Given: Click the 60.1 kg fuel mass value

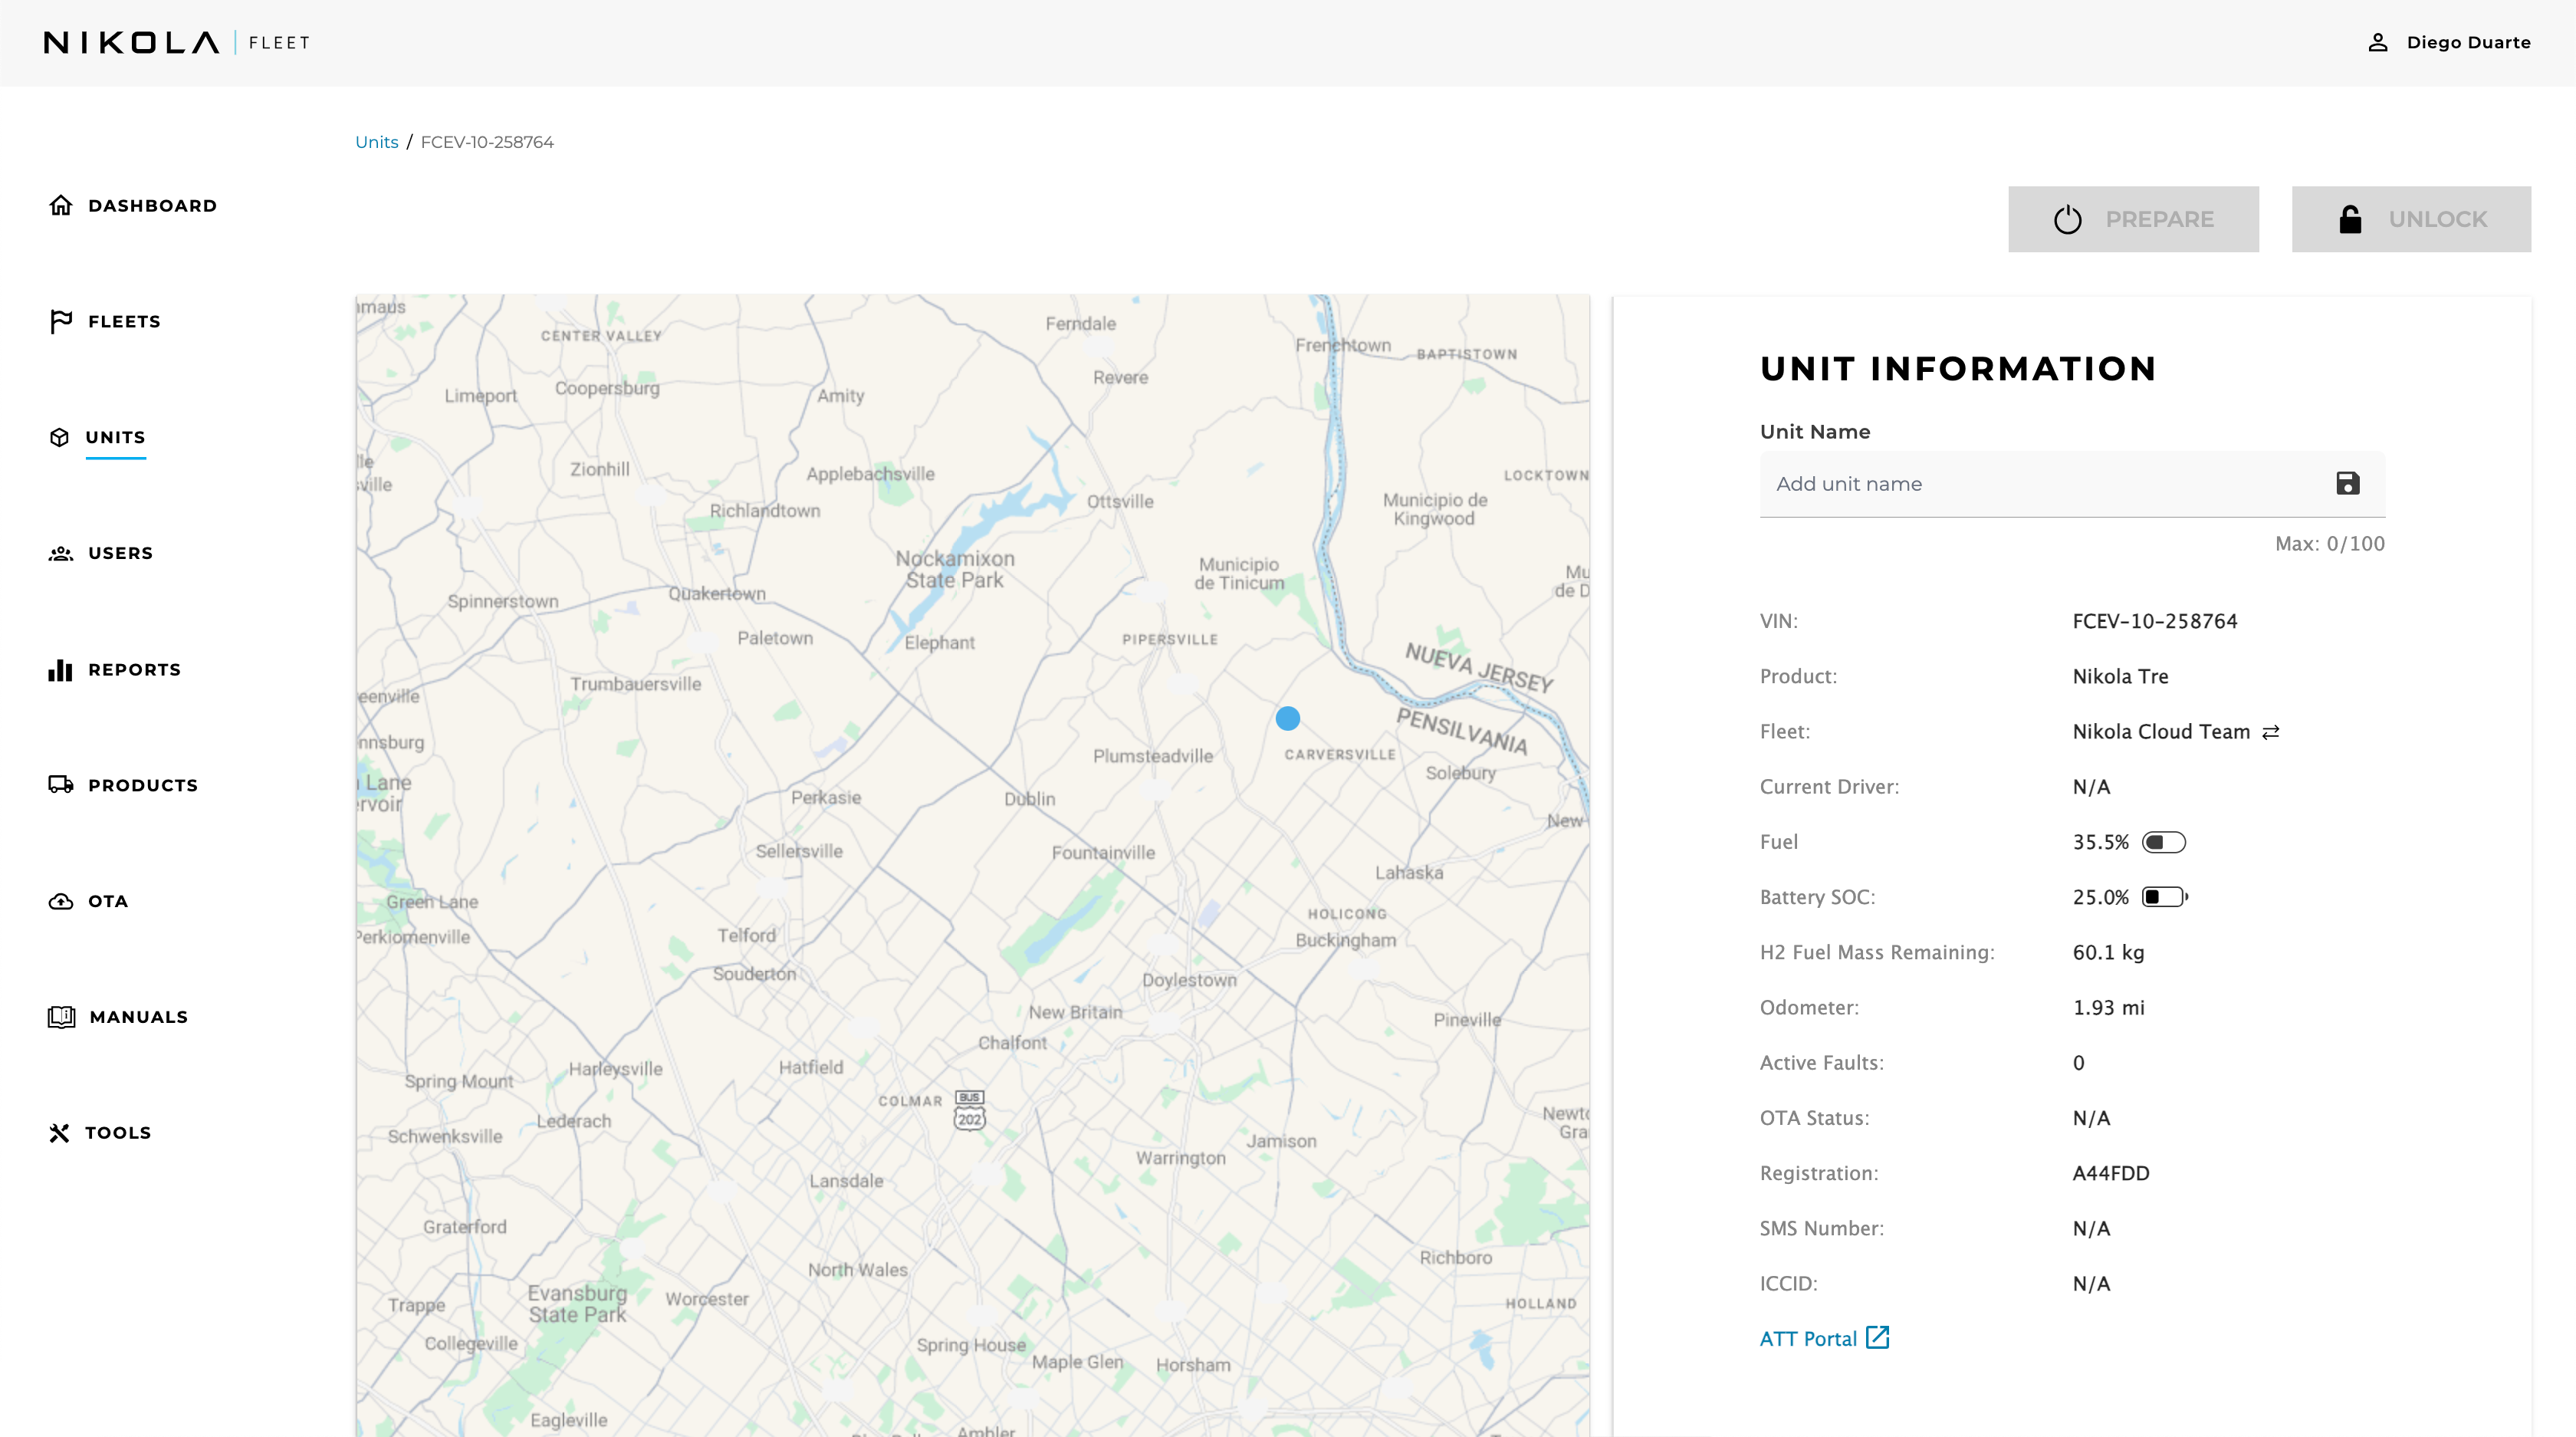Looking at the screenshot, I should click(x=2108, y=953).
